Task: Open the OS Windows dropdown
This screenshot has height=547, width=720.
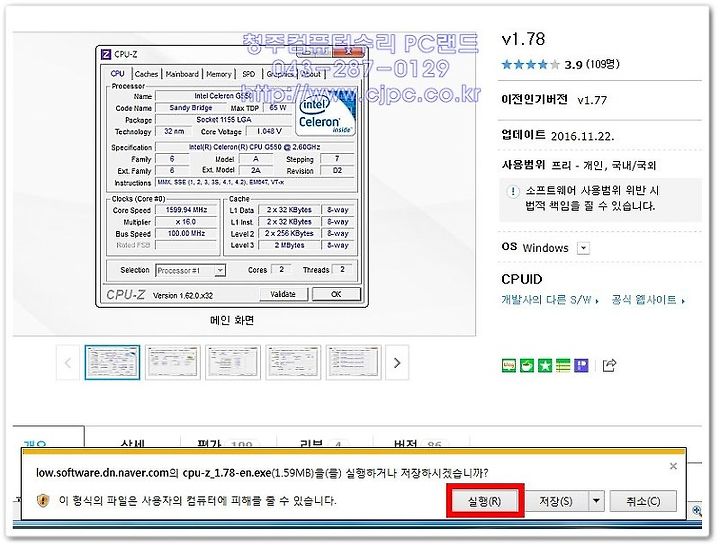Action: 583,248
